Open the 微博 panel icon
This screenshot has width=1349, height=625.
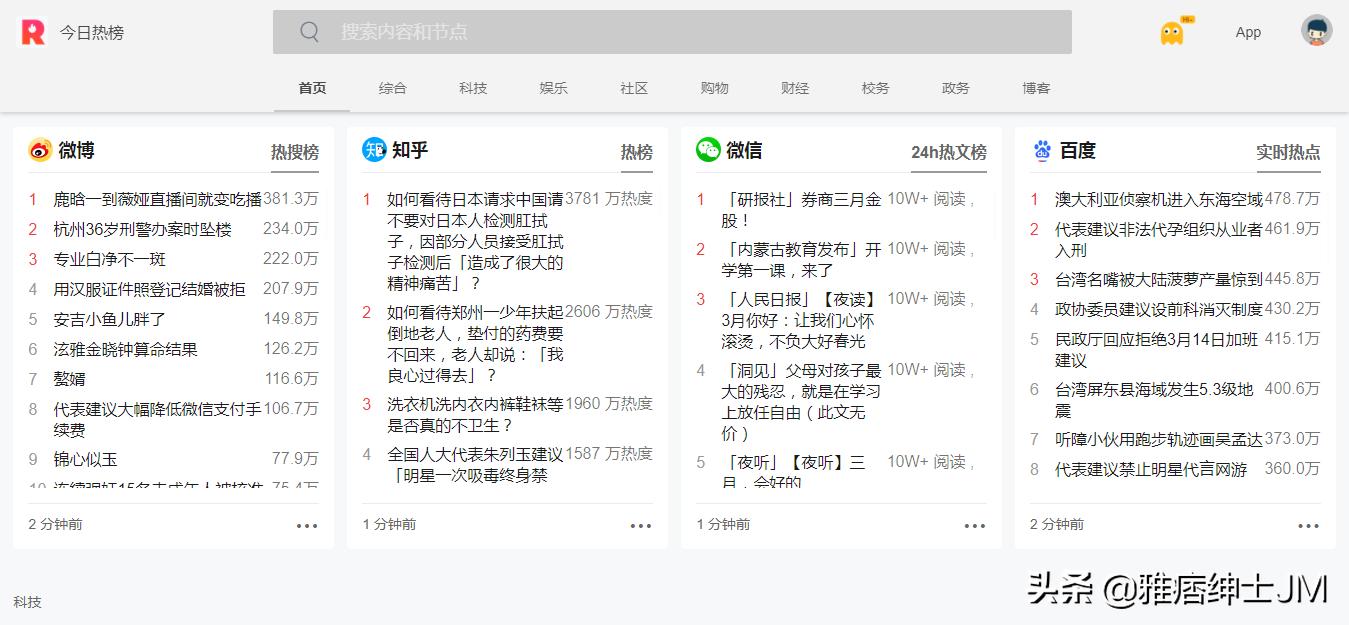(x=38, y=150)
